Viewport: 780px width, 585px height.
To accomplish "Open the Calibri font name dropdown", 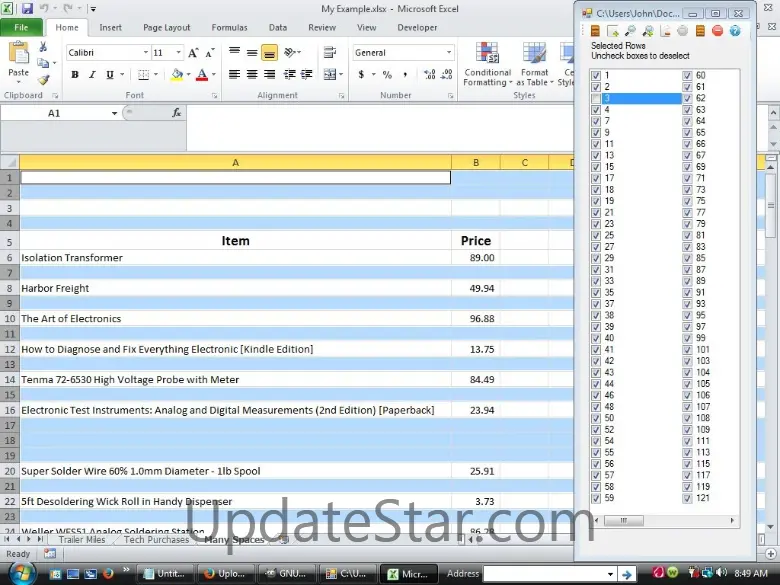I will pos(144,52).
